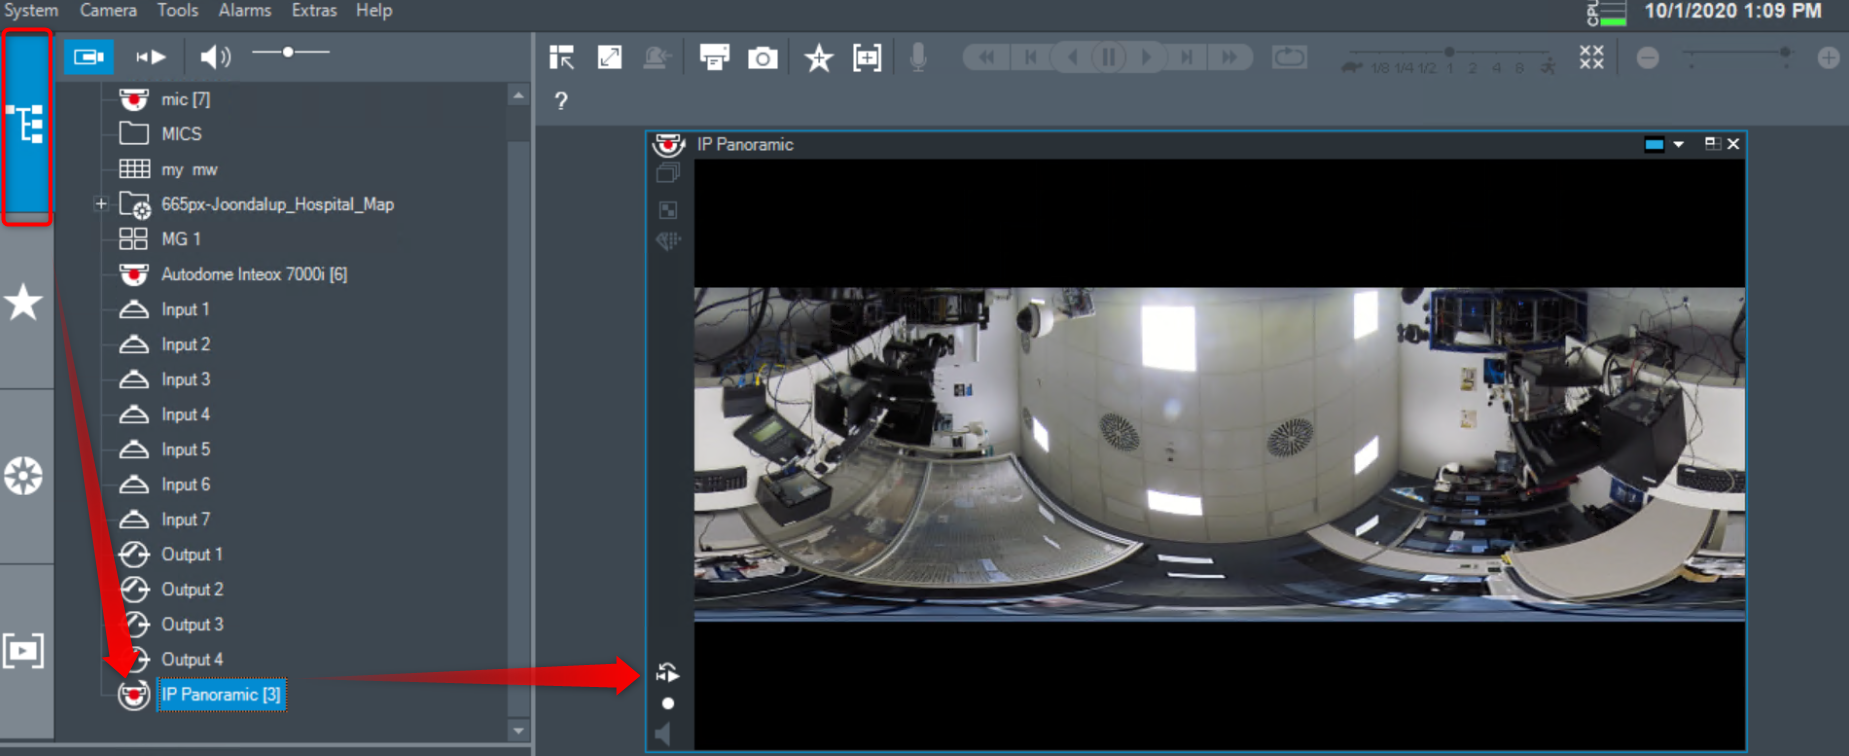This screenshot has width=1849, height=756.
Task: Adjust the volume slider
Action: (x=288, y=52)
